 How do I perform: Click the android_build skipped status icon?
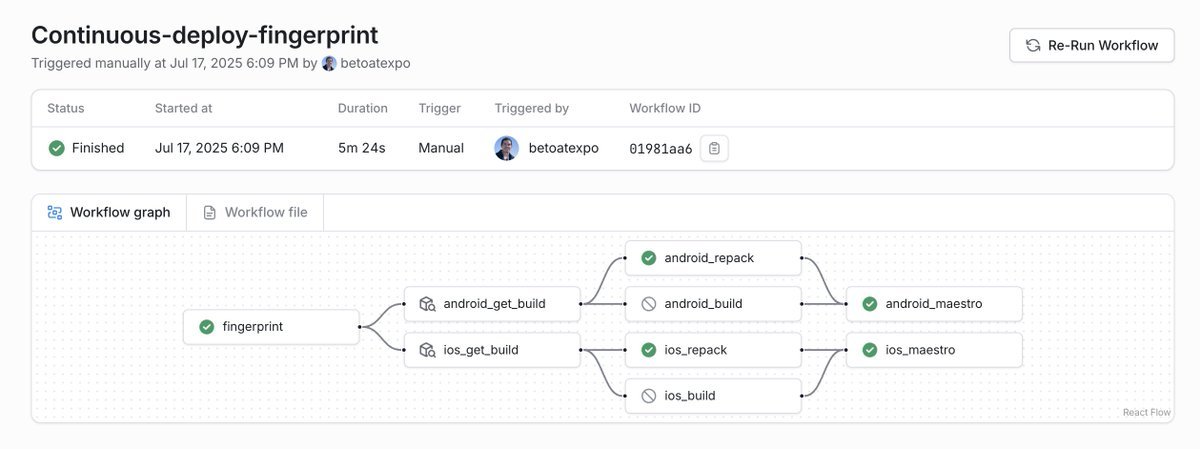click(648, 304)
